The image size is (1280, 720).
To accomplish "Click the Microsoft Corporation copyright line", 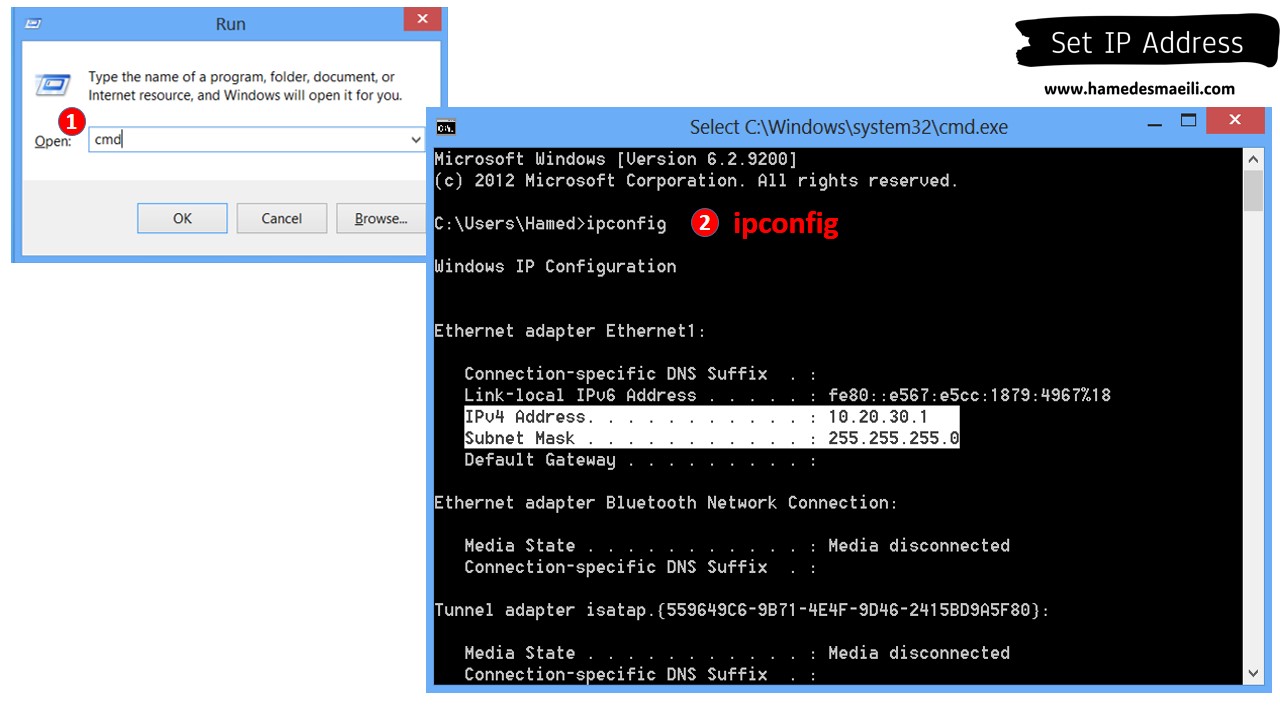I will [696, 180].
